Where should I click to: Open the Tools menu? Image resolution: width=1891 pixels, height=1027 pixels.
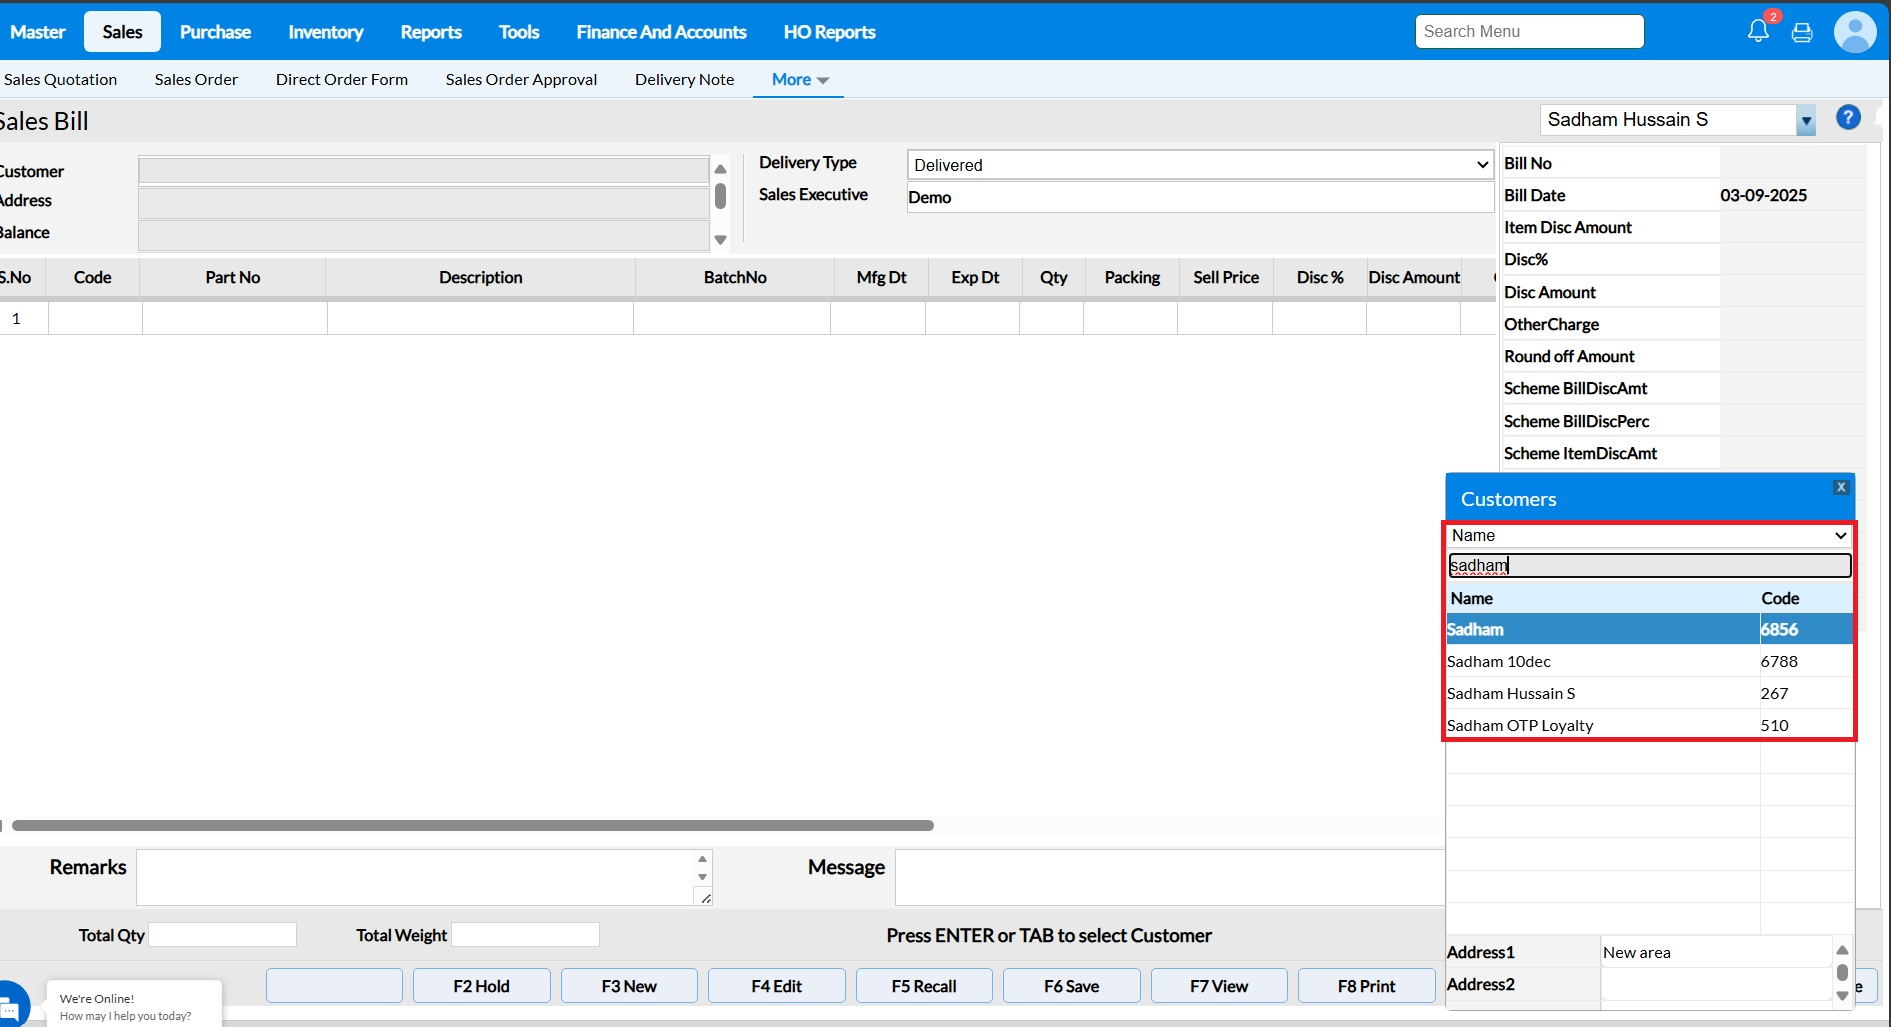point(519,32)
